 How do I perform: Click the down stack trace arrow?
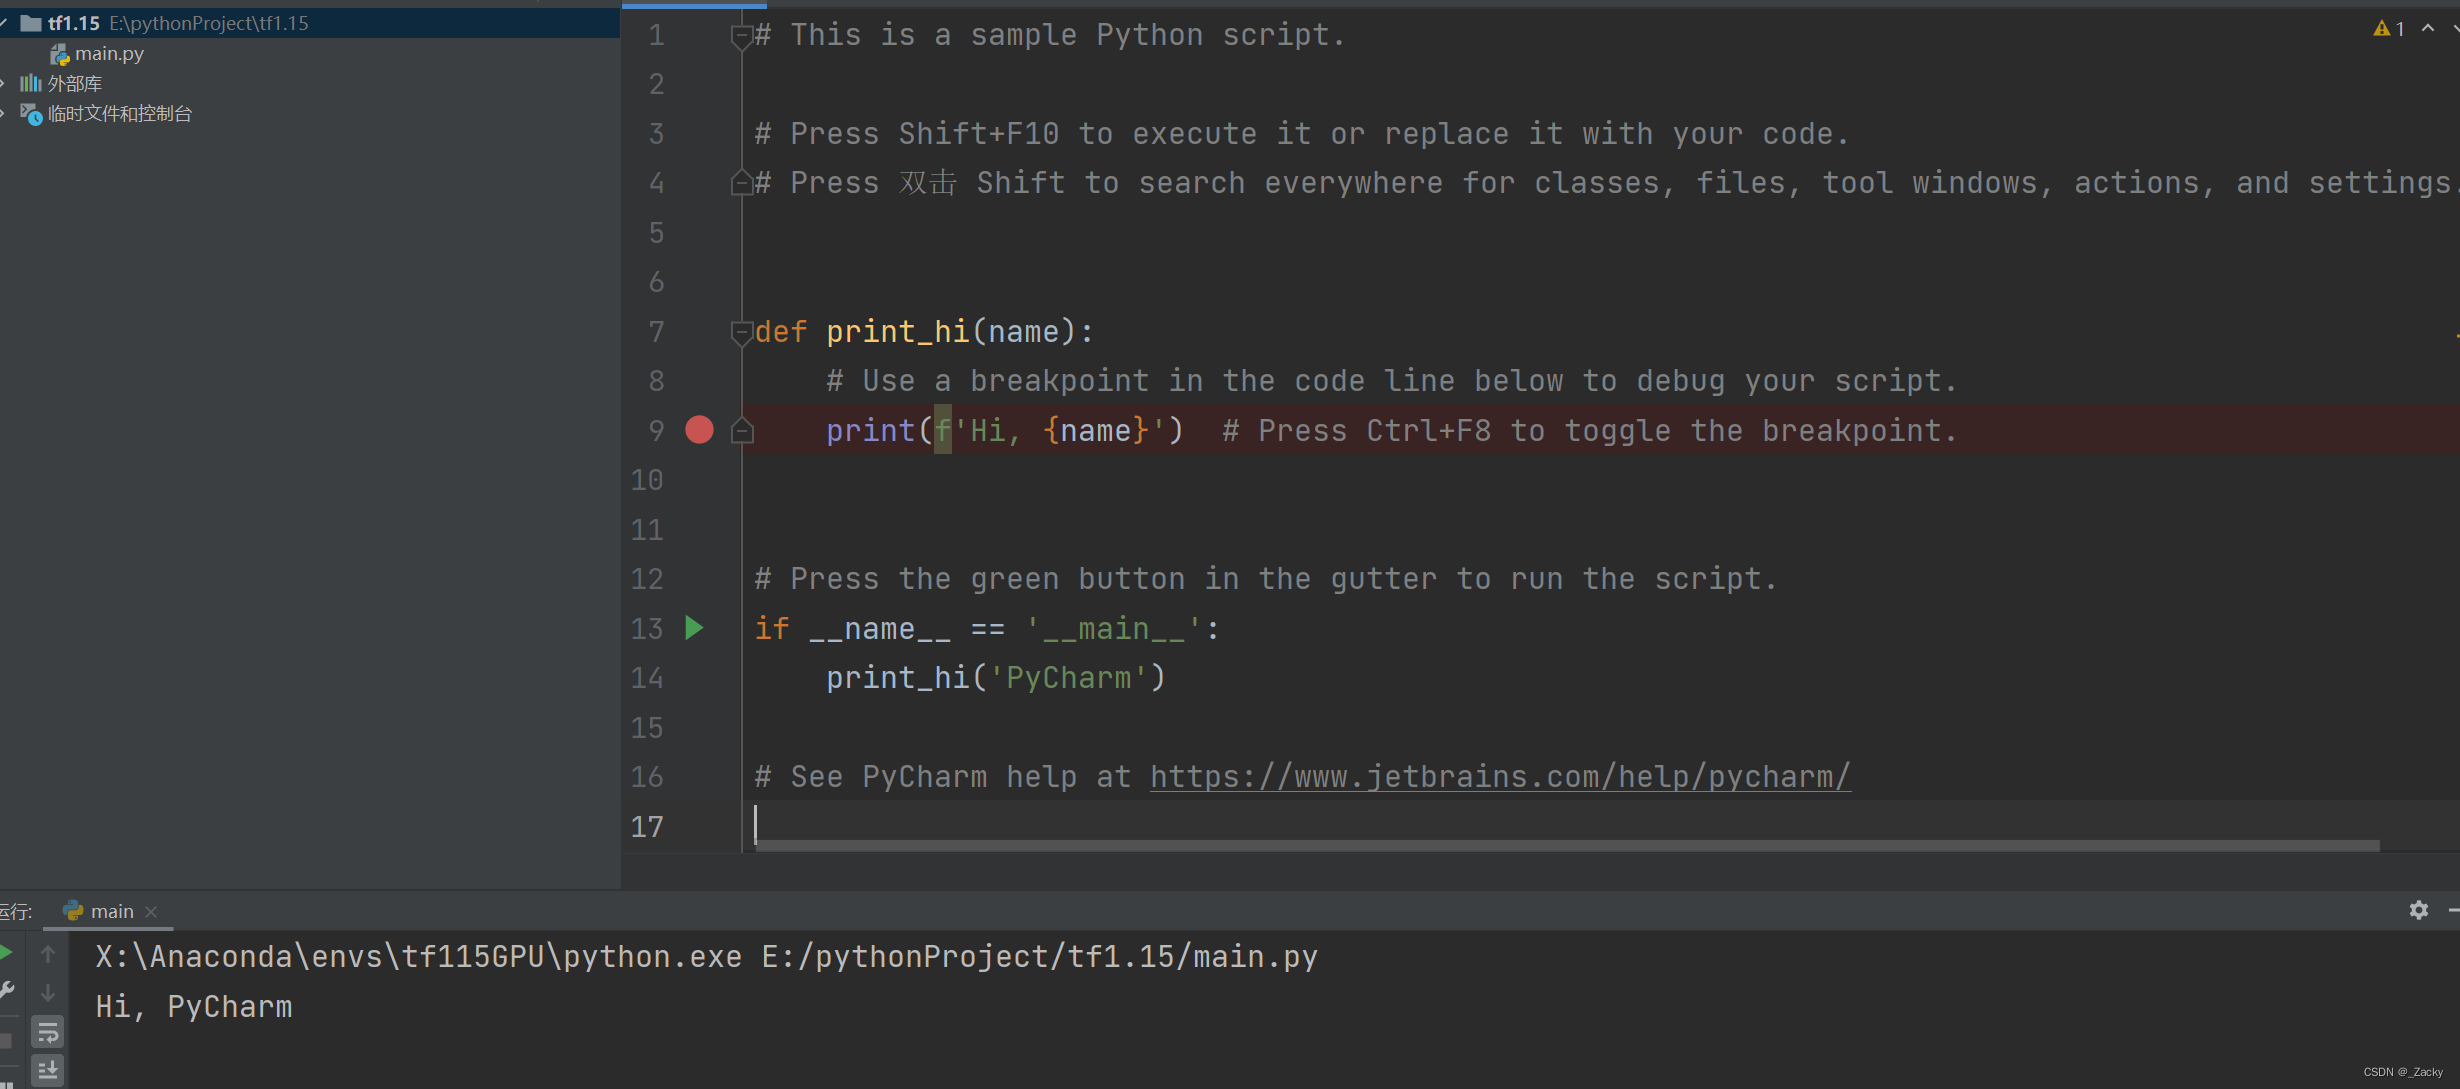47,993
